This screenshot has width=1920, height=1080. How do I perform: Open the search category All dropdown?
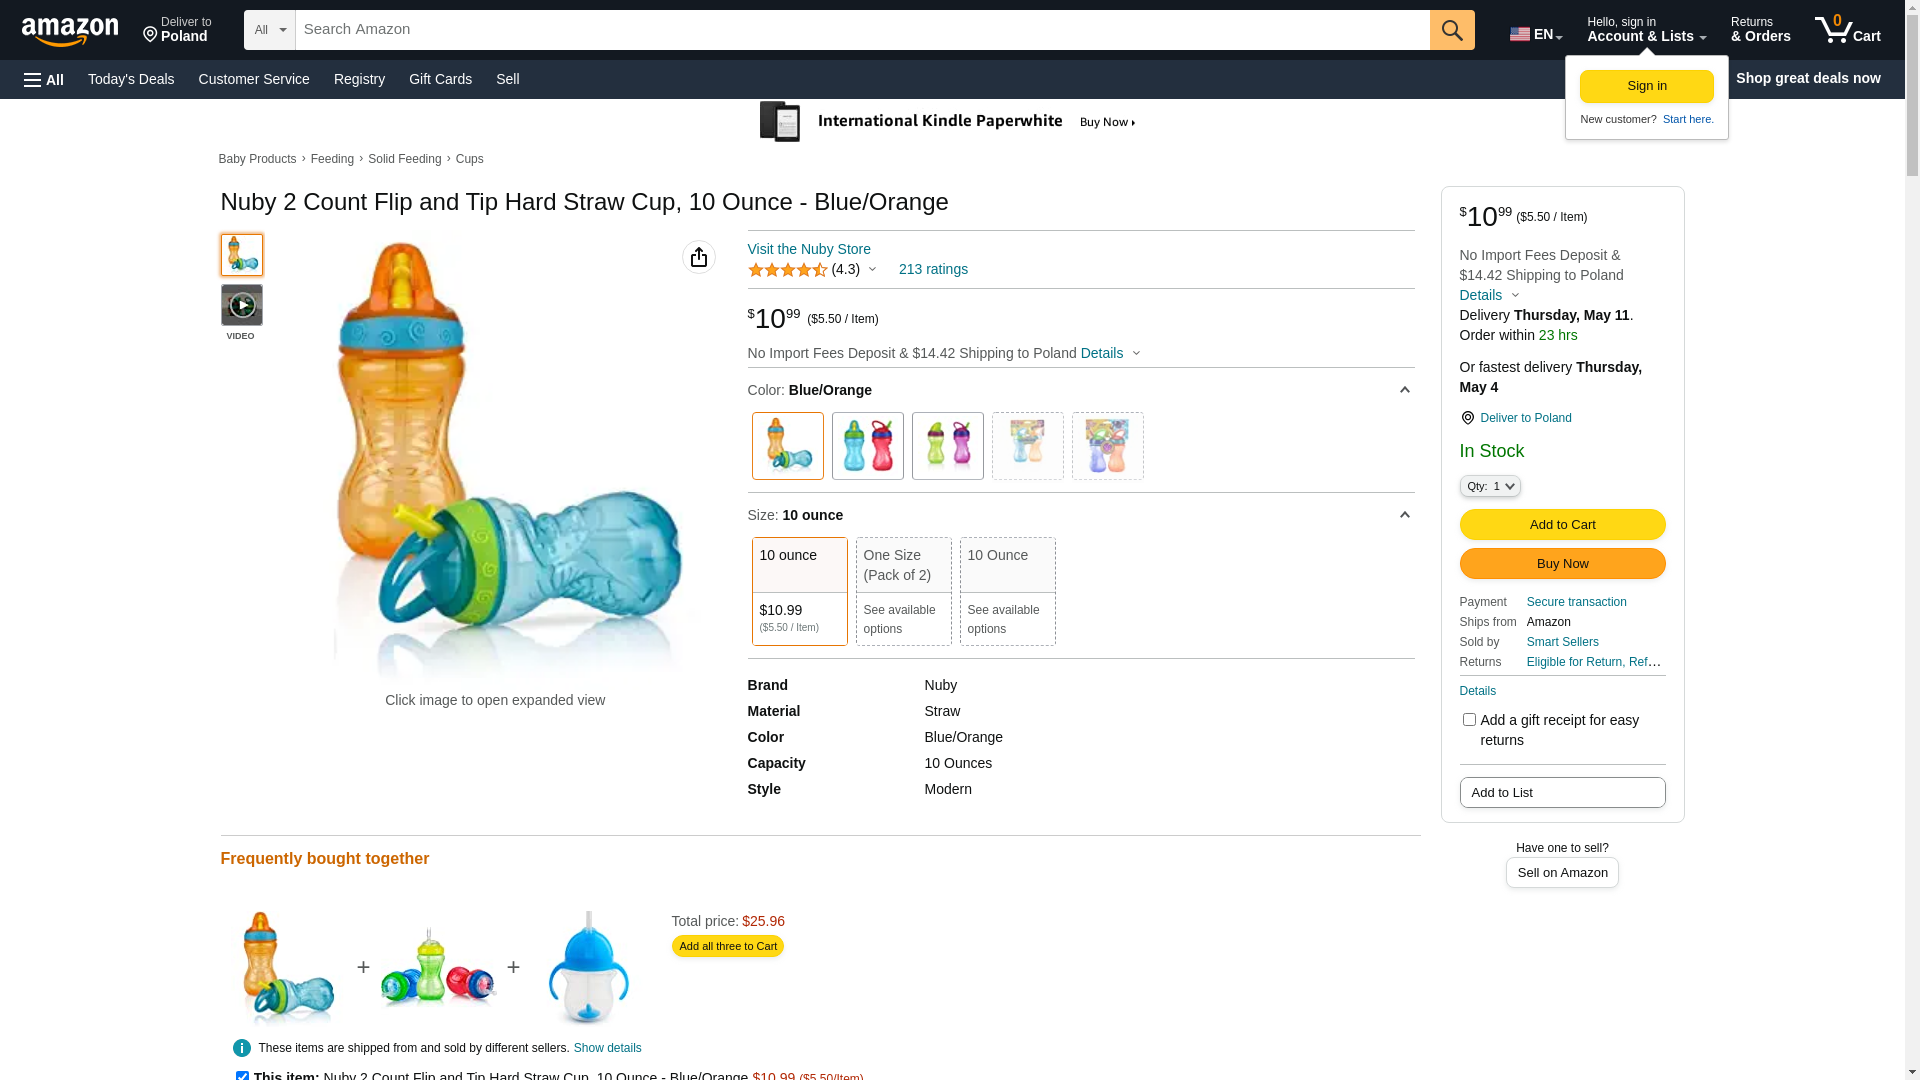pos(270,30)
